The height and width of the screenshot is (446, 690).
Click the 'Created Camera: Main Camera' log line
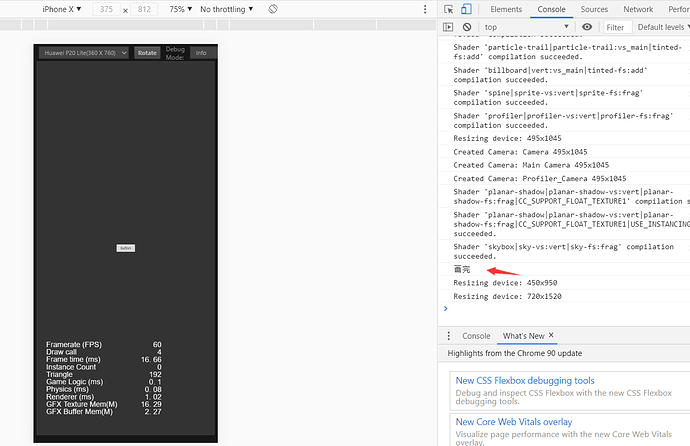531,165
